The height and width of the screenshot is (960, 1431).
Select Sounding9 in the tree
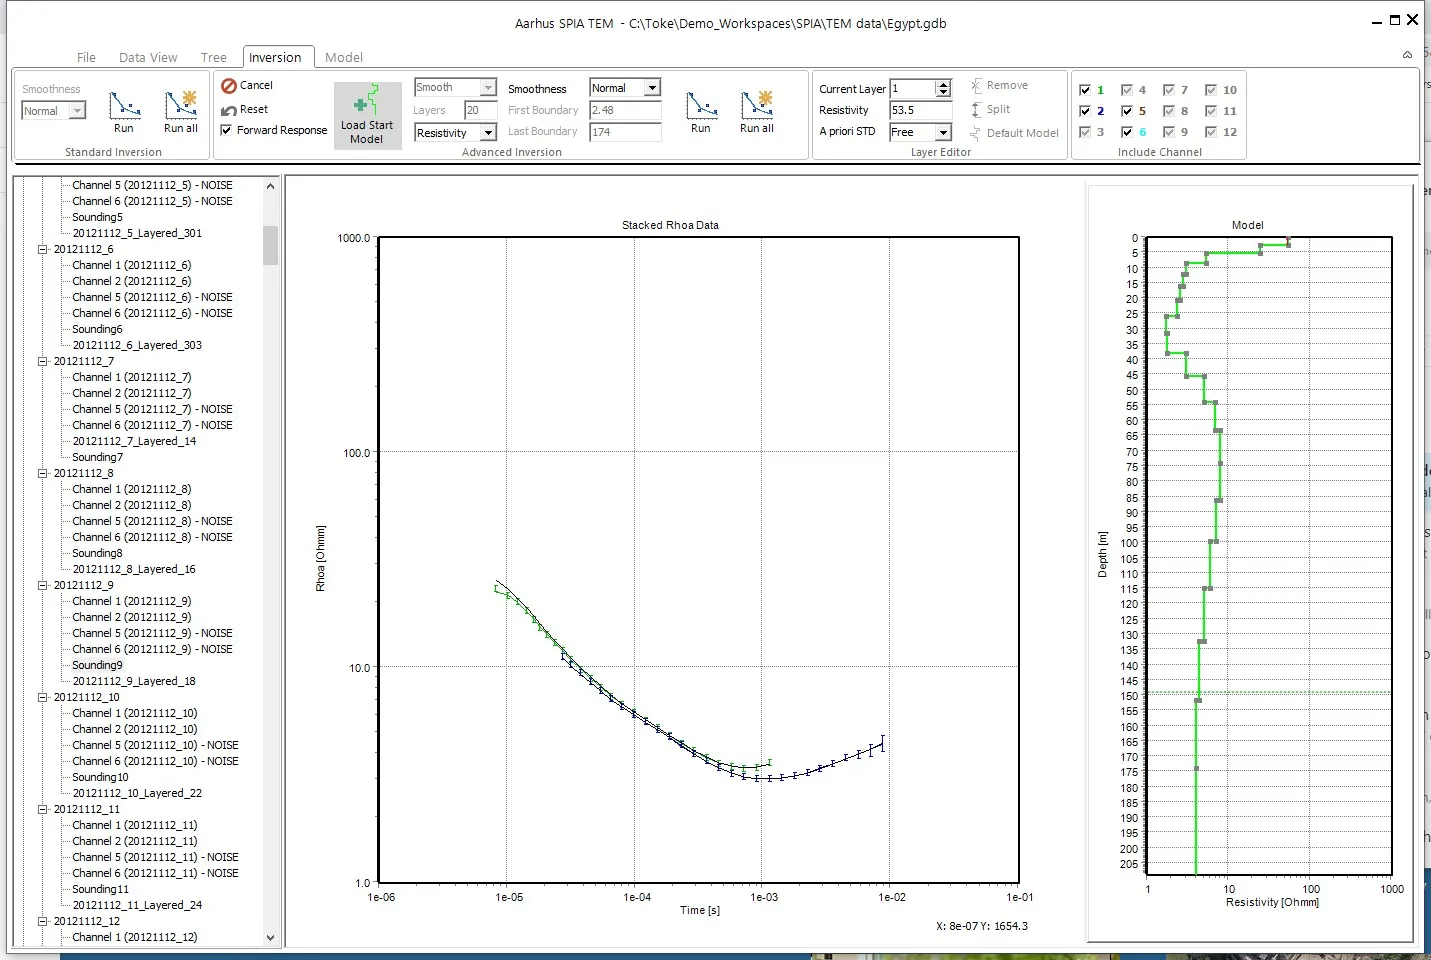pos(97,665)
